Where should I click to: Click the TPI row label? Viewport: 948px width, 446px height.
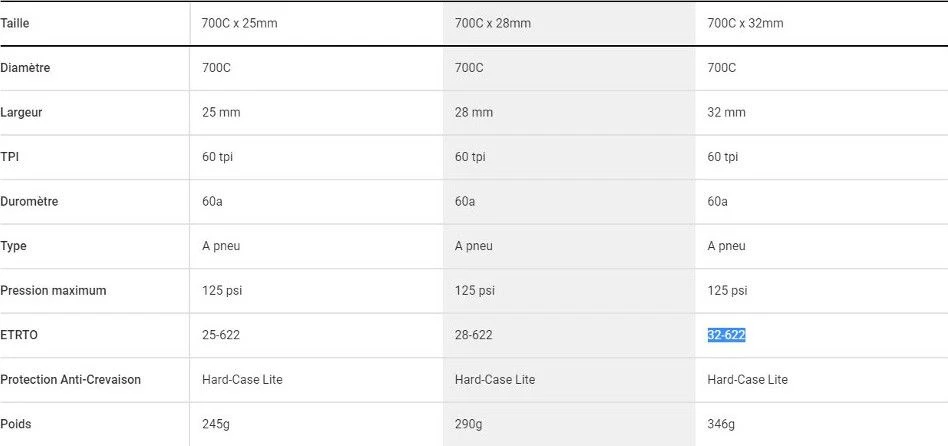tap(10, 157)
